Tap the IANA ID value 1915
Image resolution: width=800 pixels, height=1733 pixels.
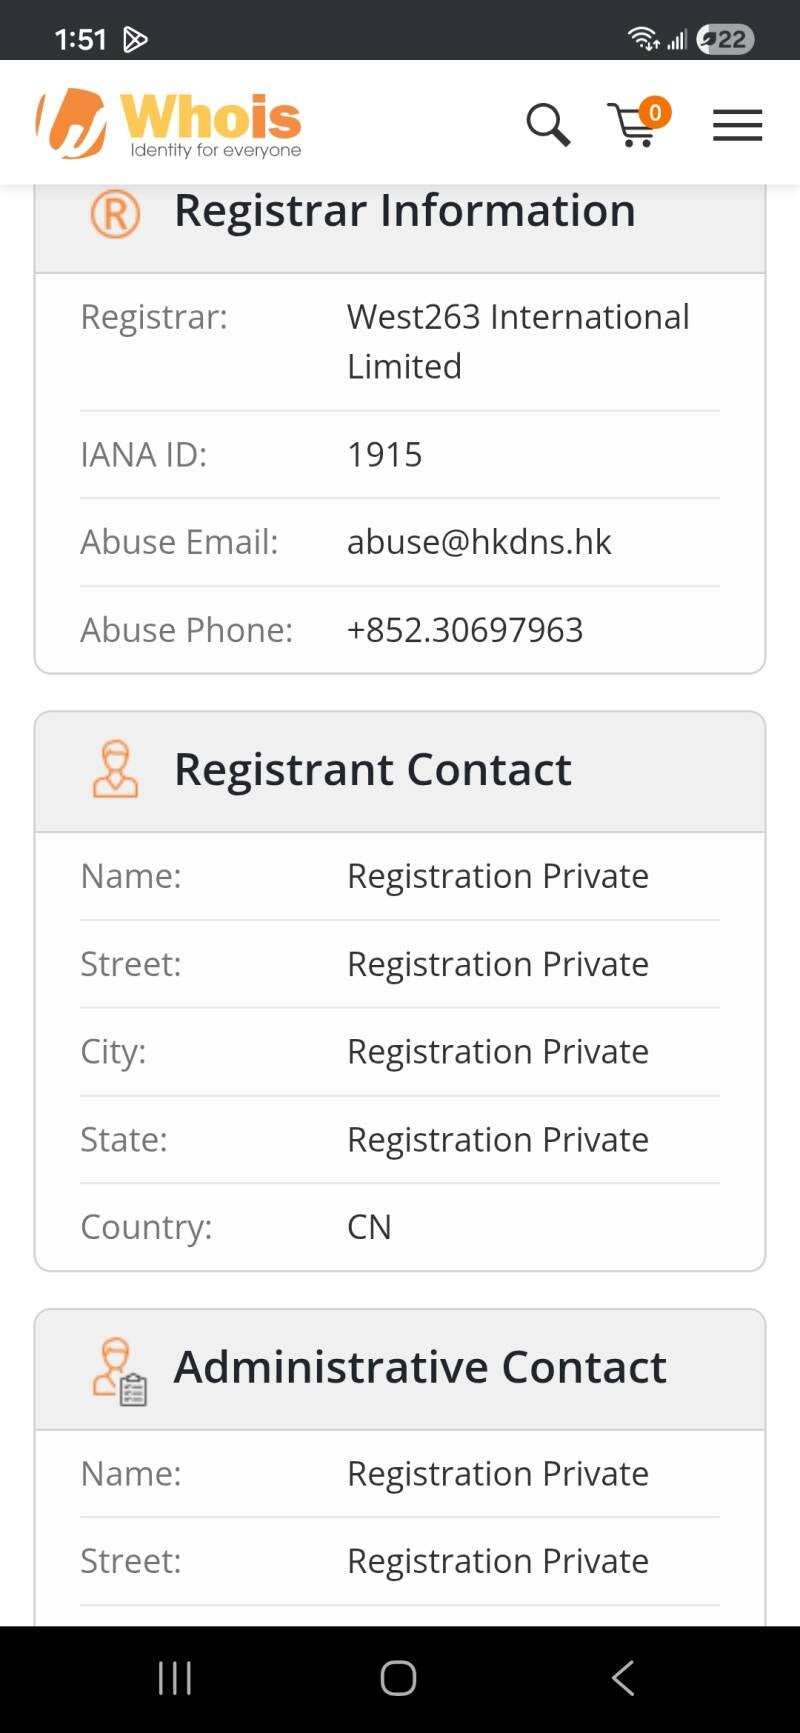385,455
